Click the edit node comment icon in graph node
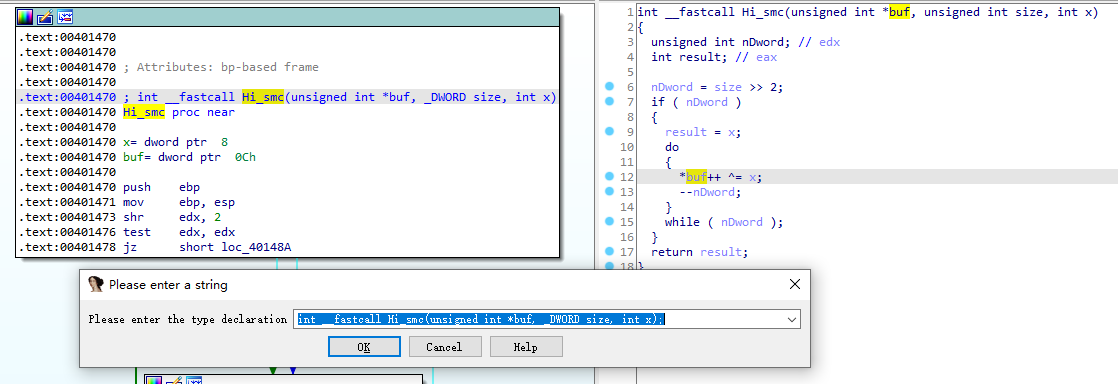1118x384 pixels. (45, 17)
